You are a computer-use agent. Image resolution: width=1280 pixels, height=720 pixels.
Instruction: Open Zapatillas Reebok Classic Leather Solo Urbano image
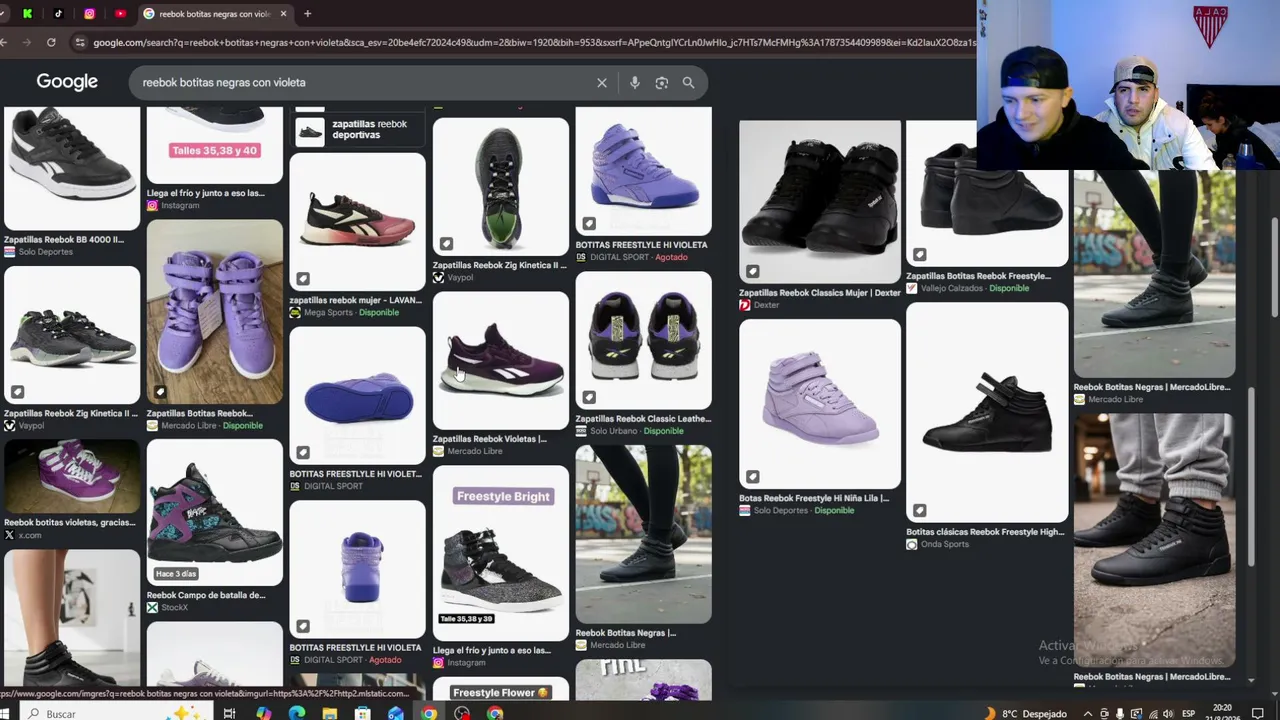[x=643, y=340]
